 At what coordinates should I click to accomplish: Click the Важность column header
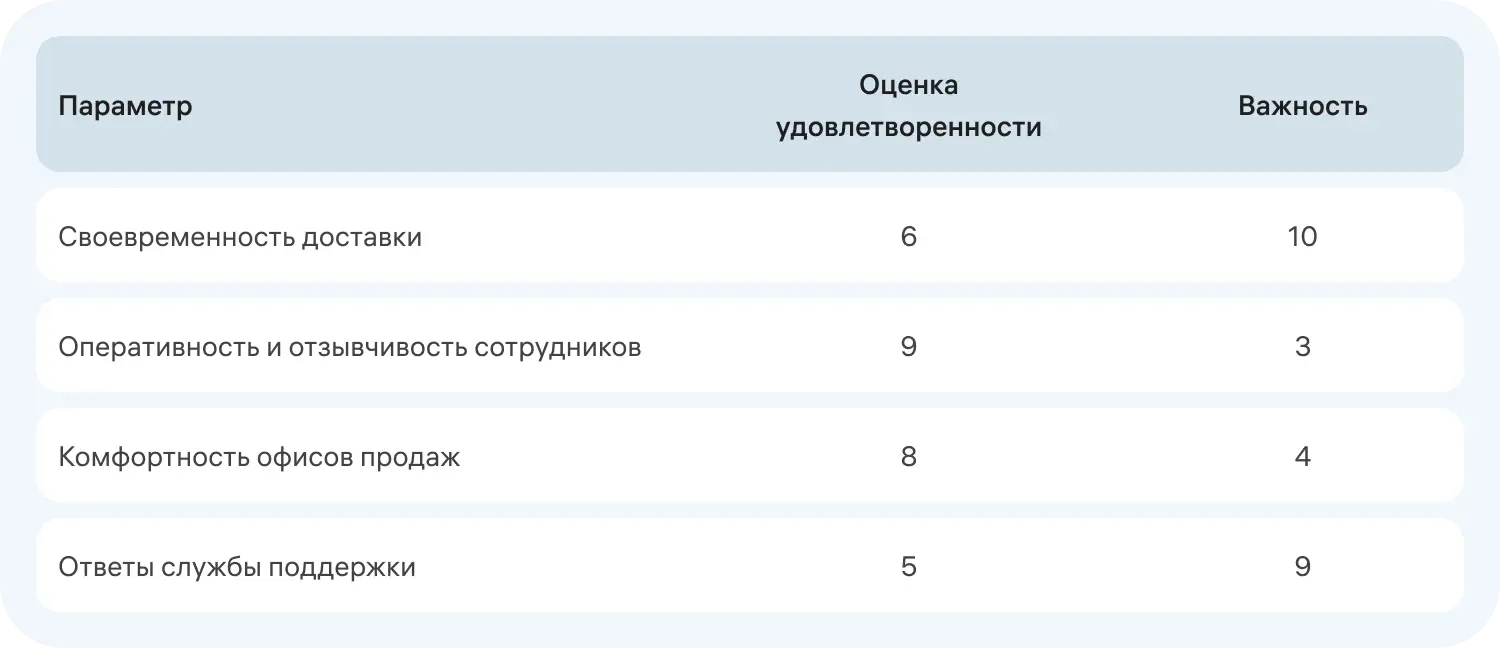point(1302,106)
